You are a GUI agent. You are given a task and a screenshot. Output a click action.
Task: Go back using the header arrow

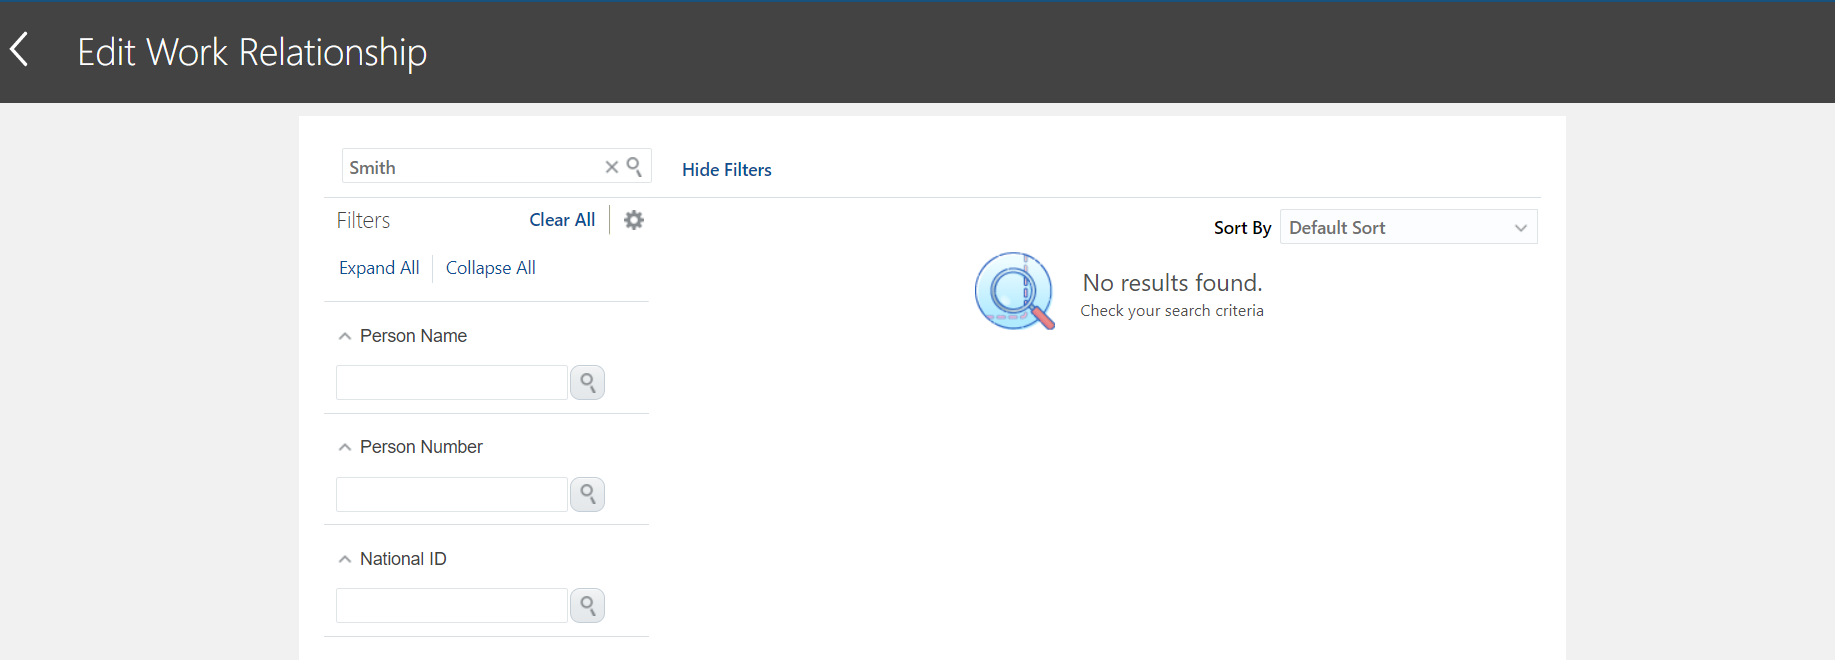pyautogui.click(x=19, y=49)
